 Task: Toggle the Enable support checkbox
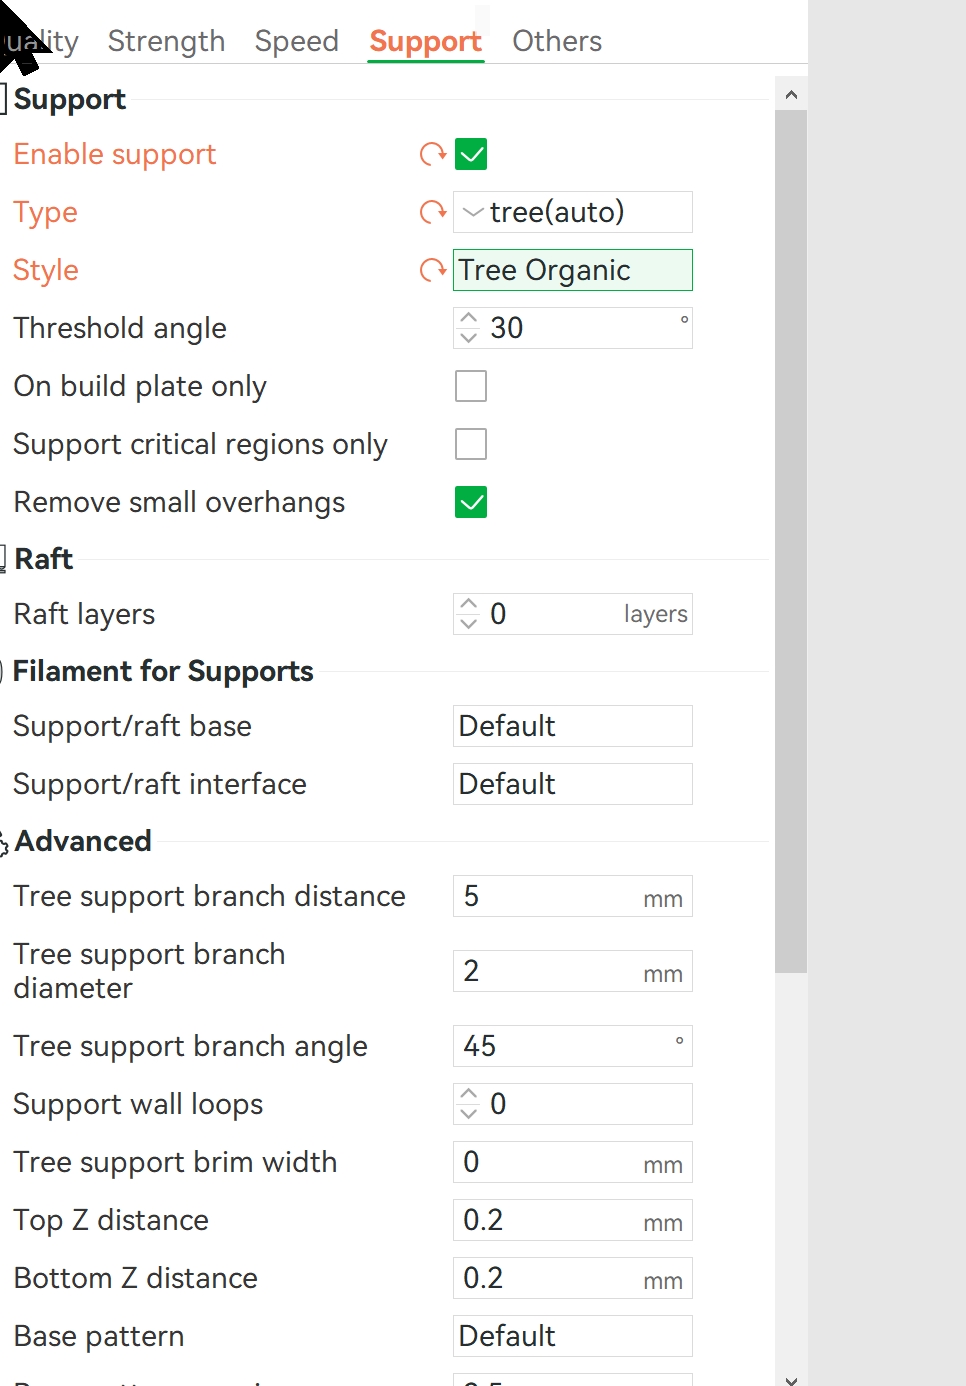471,154
